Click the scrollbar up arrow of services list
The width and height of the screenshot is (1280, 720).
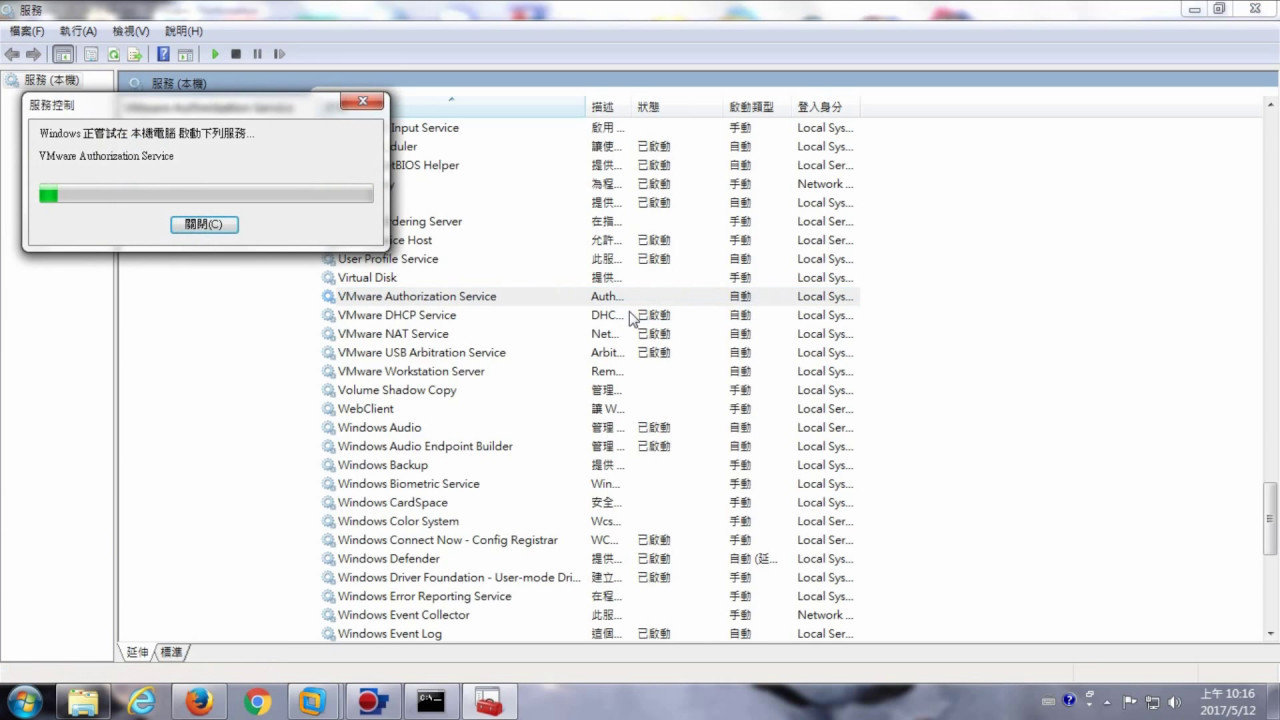[x=1271, y=105]
